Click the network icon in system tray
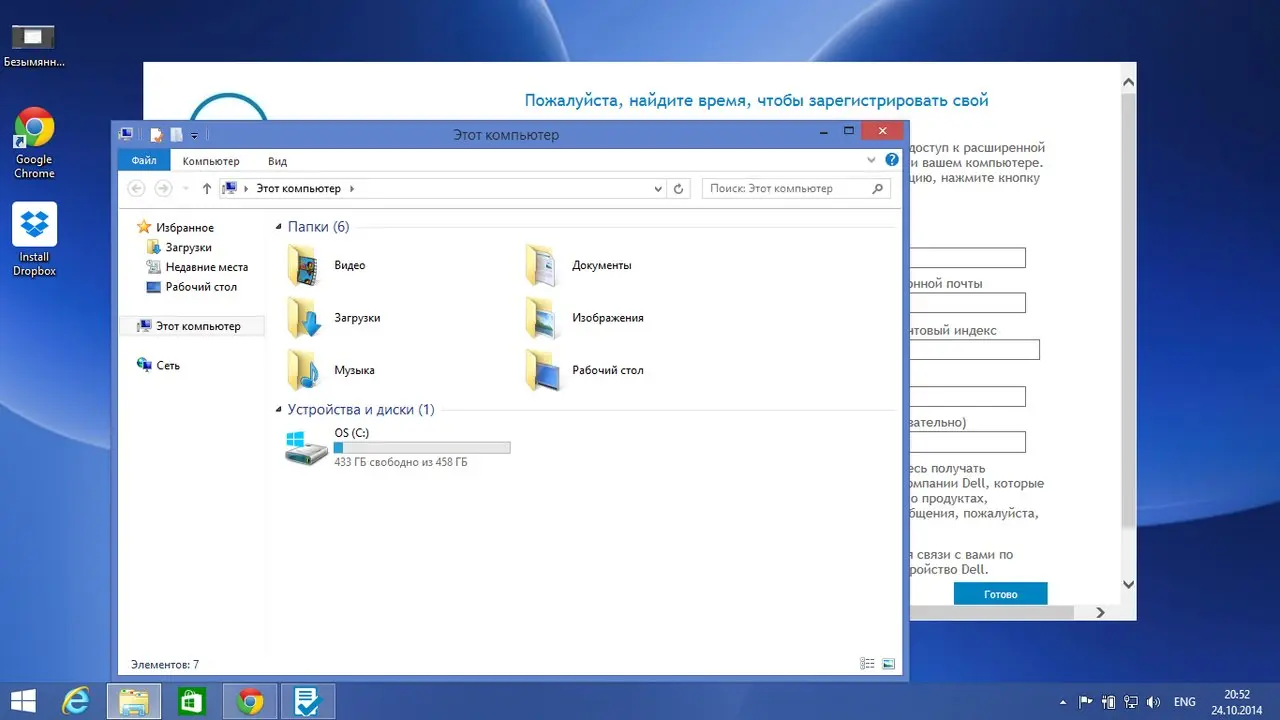 coord(1132,701)
